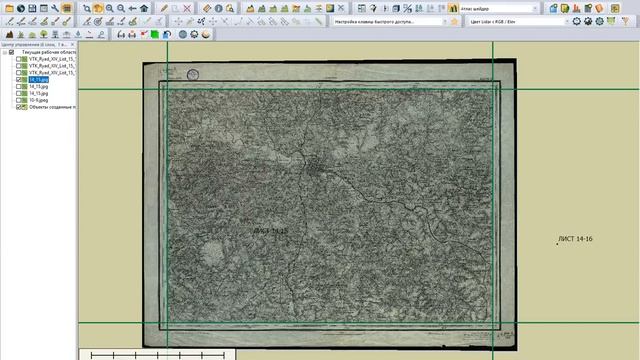Click the scale bar below the map
This screenshot has height=360, width=640.
[x=158, y=356]
